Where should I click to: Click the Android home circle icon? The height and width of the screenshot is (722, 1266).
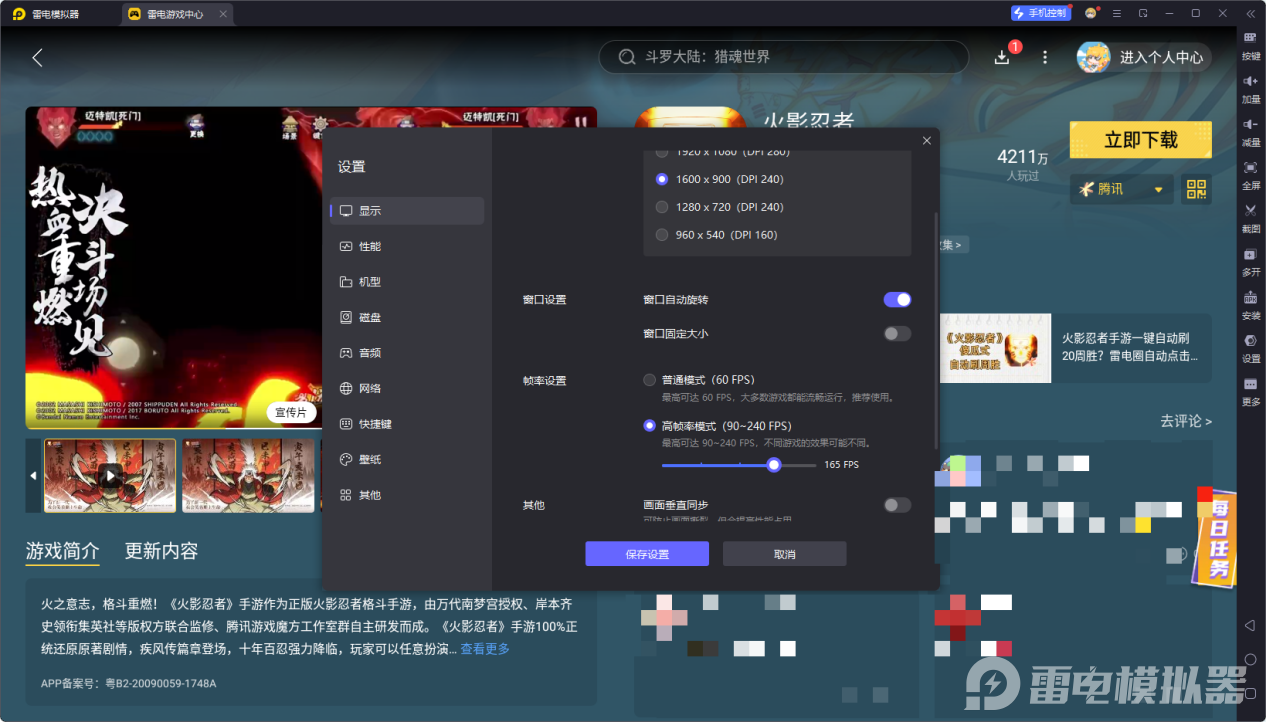(x=1250, y=660)
